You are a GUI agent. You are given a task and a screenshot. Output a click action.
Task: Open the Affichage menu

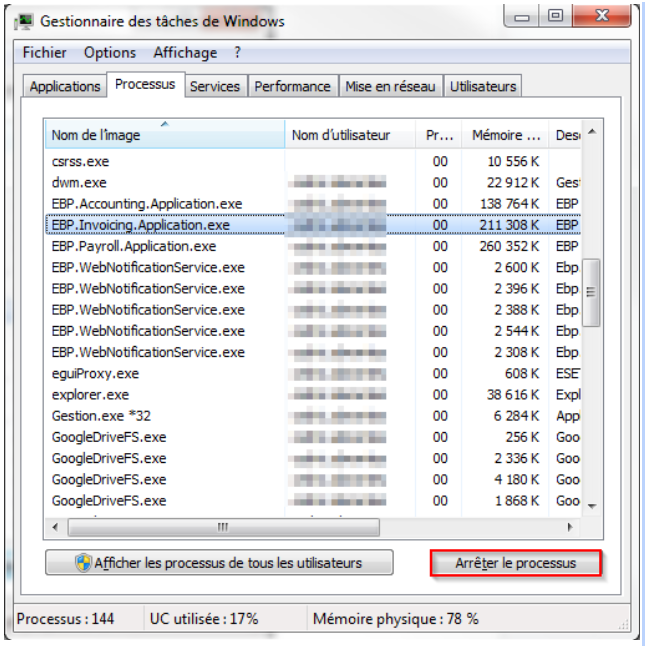[x=185, y=52]
